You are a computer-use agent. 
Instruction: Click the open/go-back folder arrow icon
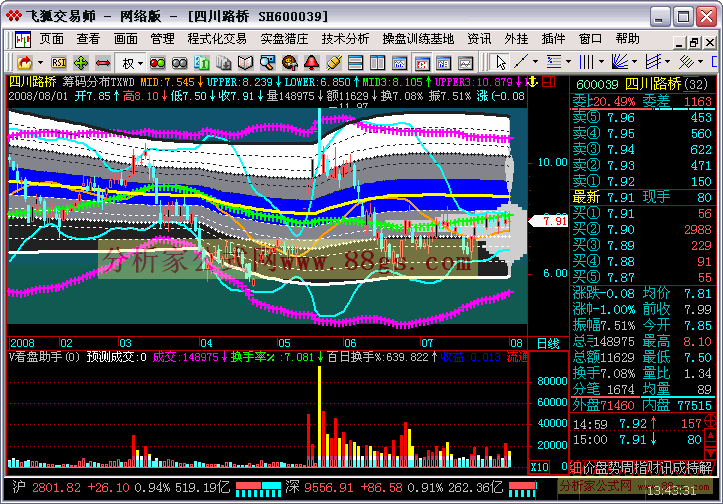(24, 62)
